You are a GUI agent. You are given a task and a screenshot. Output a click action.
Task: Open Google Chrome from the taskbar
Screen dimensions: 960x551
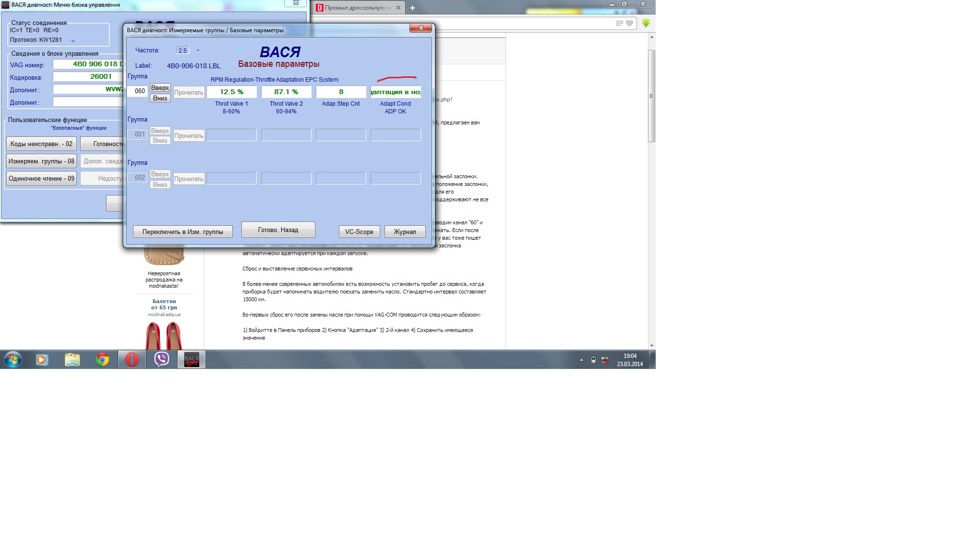[x=102, y=359]
